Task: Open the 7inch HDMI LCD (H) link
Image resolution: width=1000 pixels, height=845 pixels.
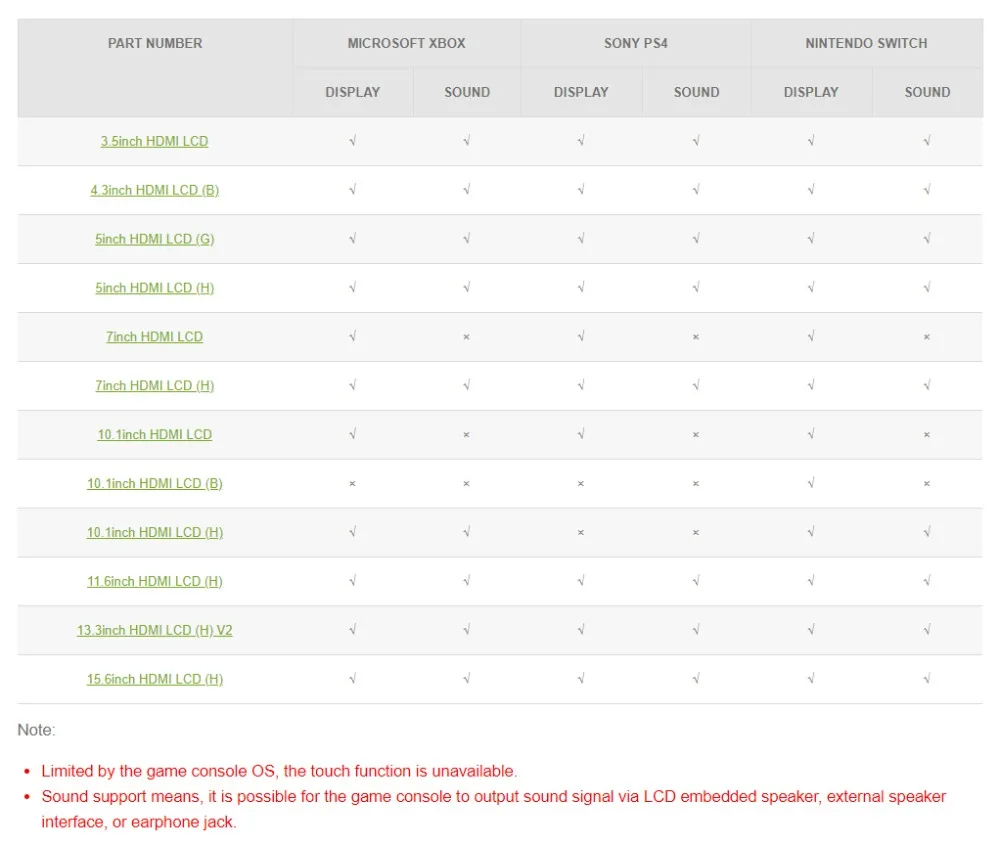Action: (154, 386)
